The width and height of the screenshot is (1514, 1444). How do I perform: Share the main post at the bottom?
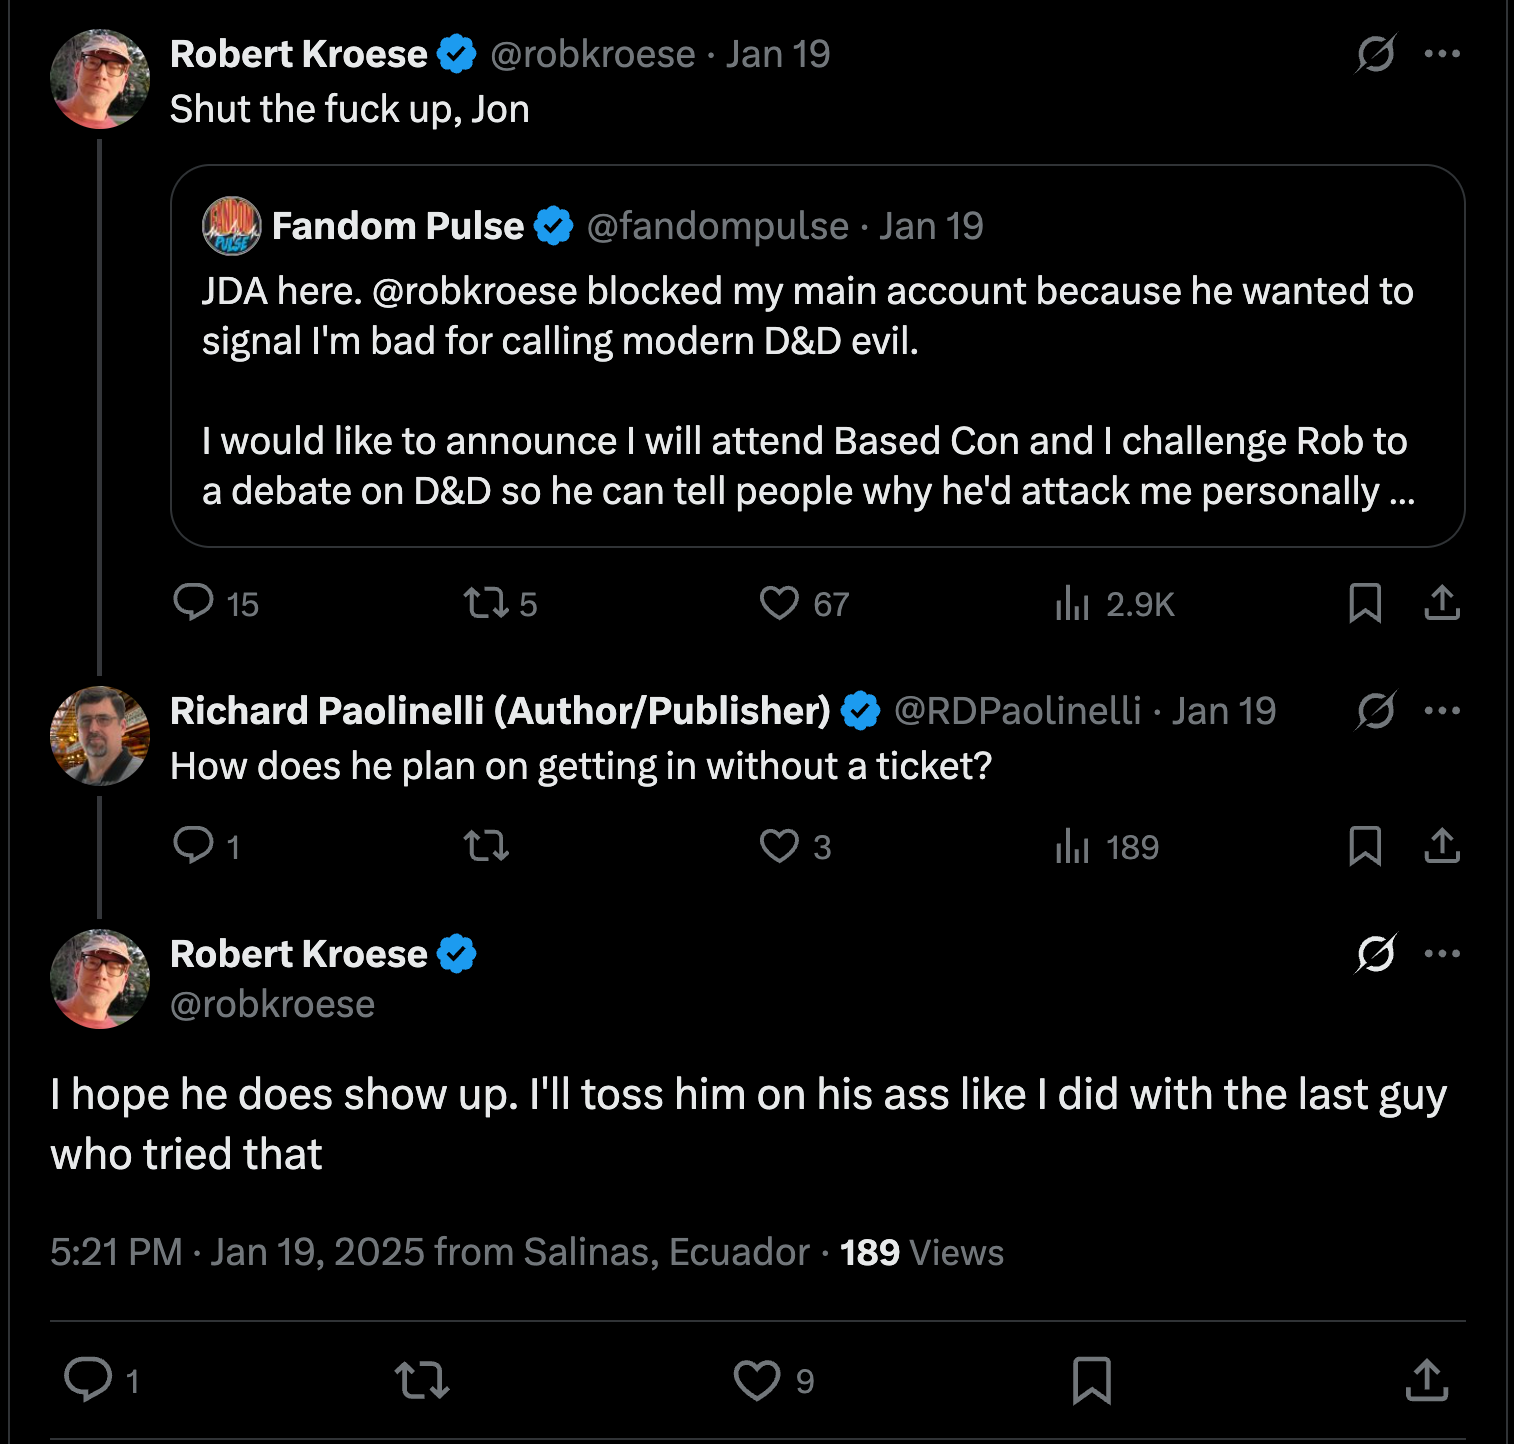(x=1426, y=1380)
